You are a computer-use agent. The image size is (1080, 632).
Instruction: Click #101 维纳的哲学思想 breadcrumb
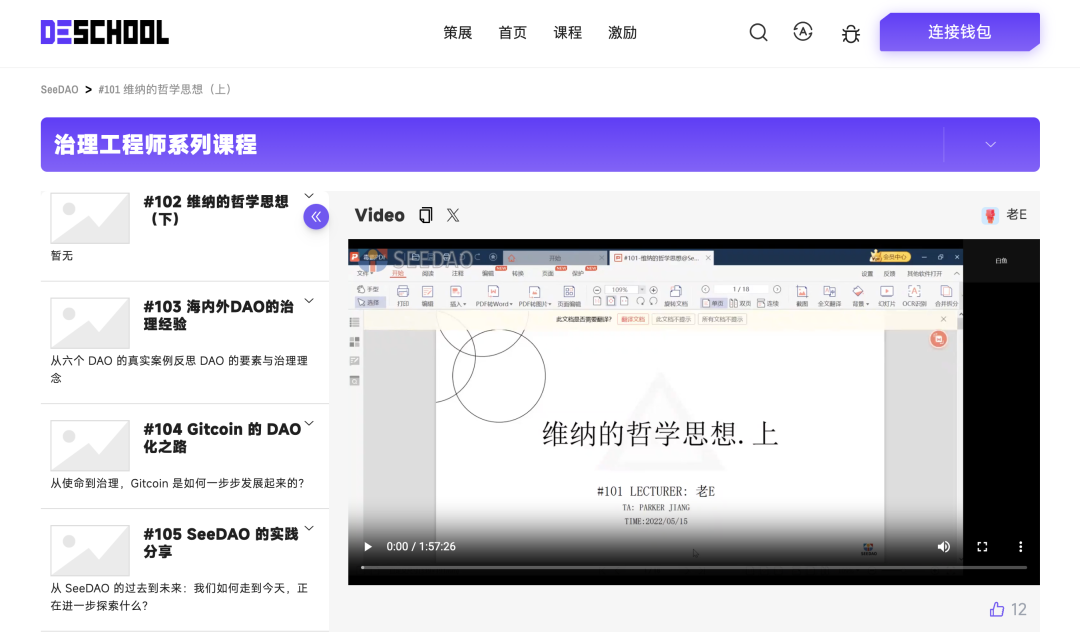165,89
